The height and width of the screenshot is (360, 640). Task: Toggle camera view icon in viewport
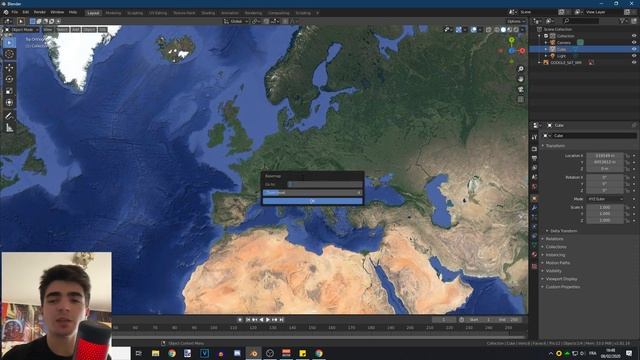pos(521,89)
